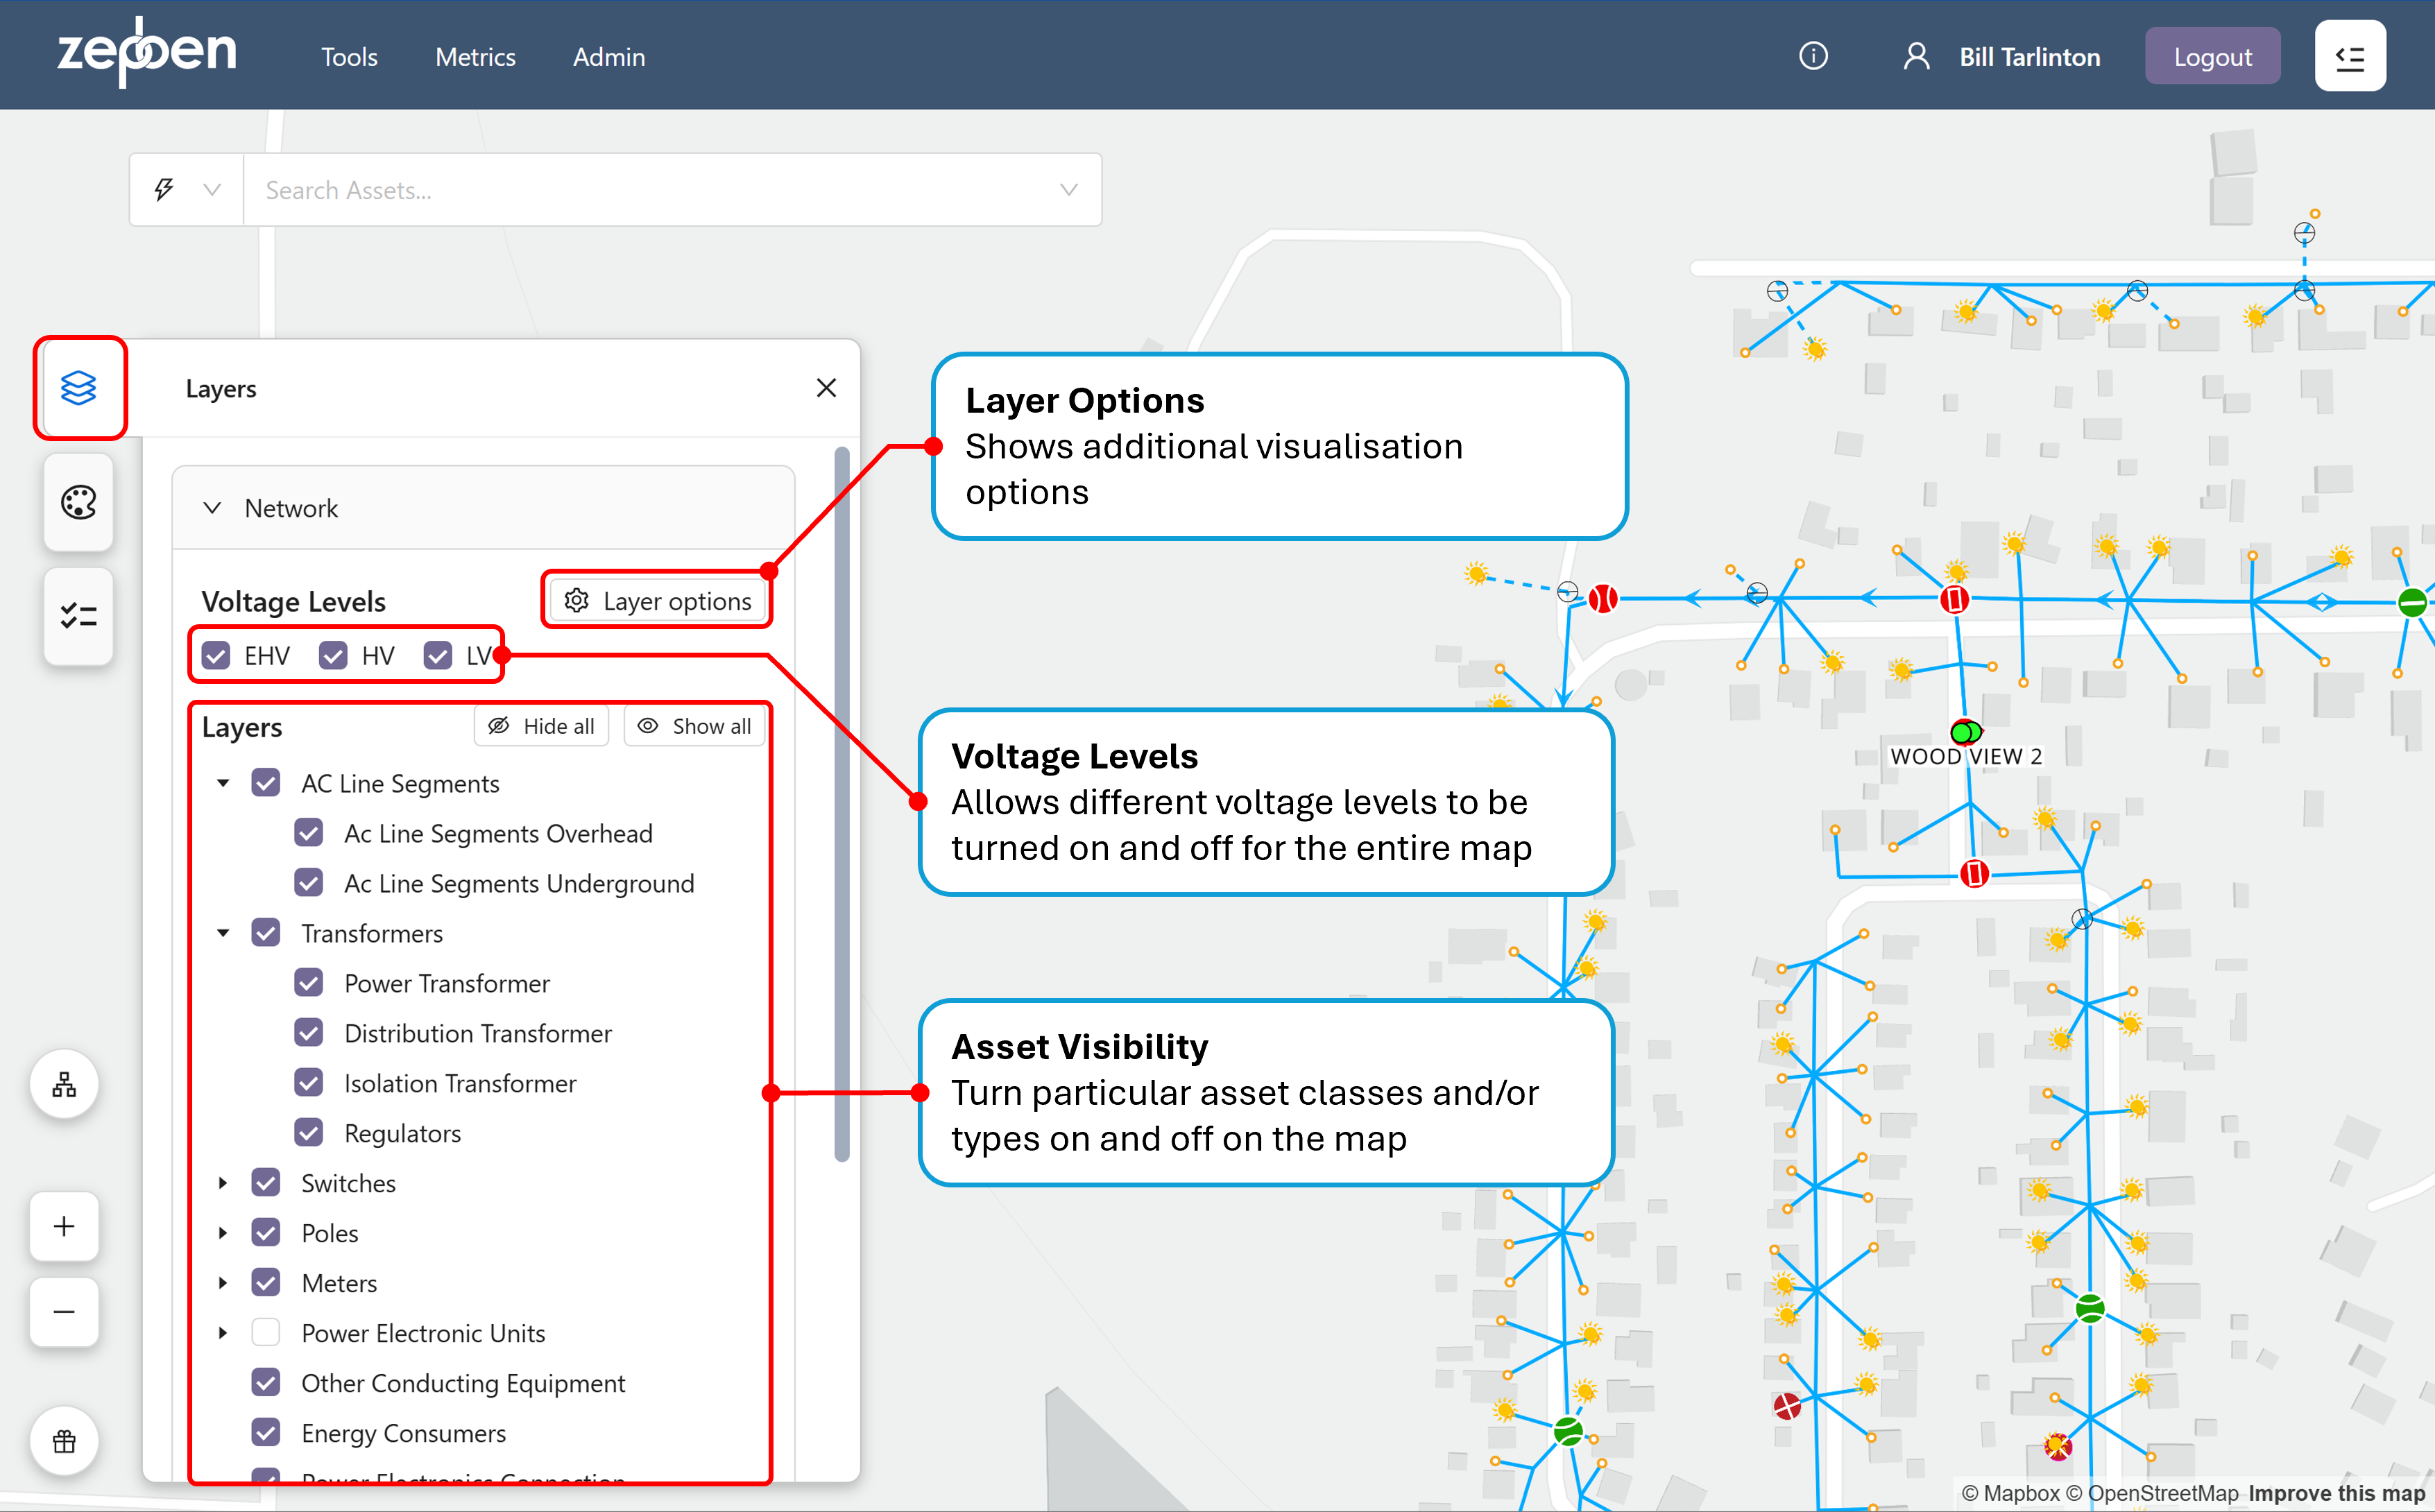This screenshot has width=2435, height=1512.
Task: Click the user profile icon
Action: [x=1916, y=56]
